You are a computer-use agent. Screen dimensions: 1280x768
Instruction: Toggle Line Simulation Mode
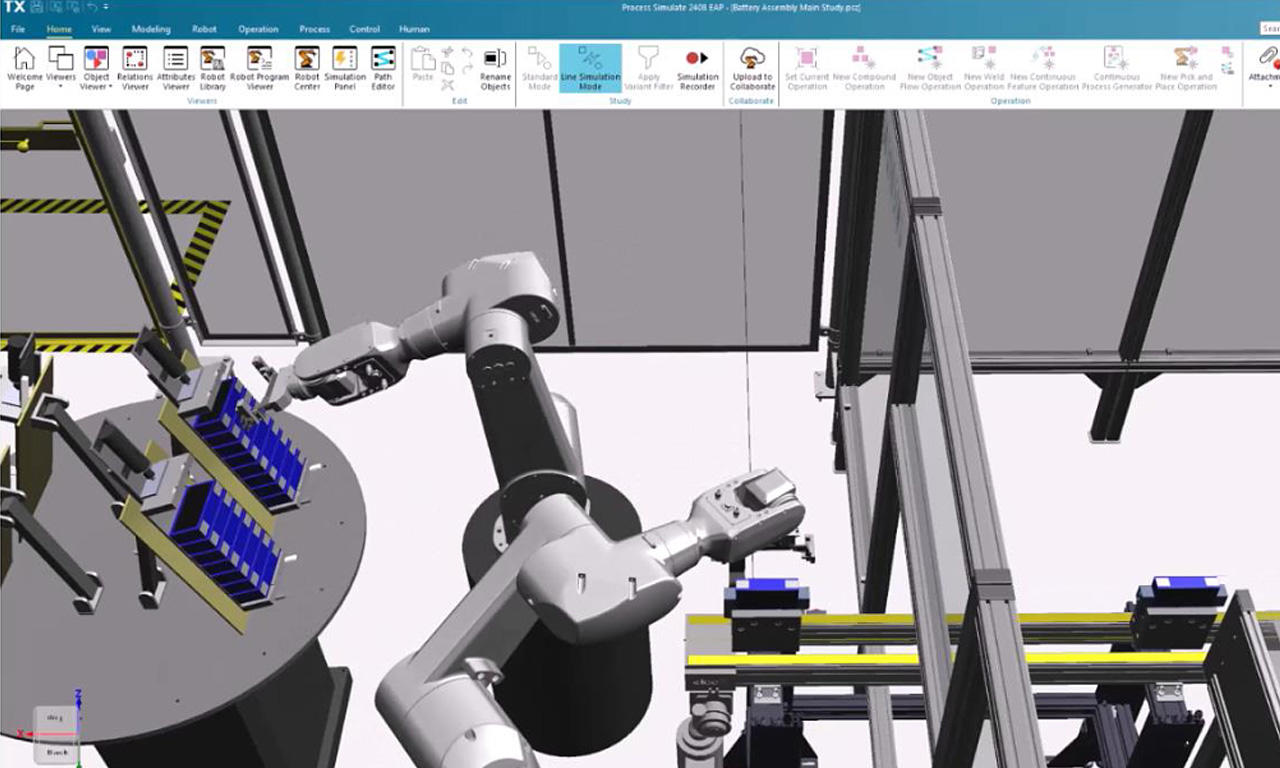point(590,68)
